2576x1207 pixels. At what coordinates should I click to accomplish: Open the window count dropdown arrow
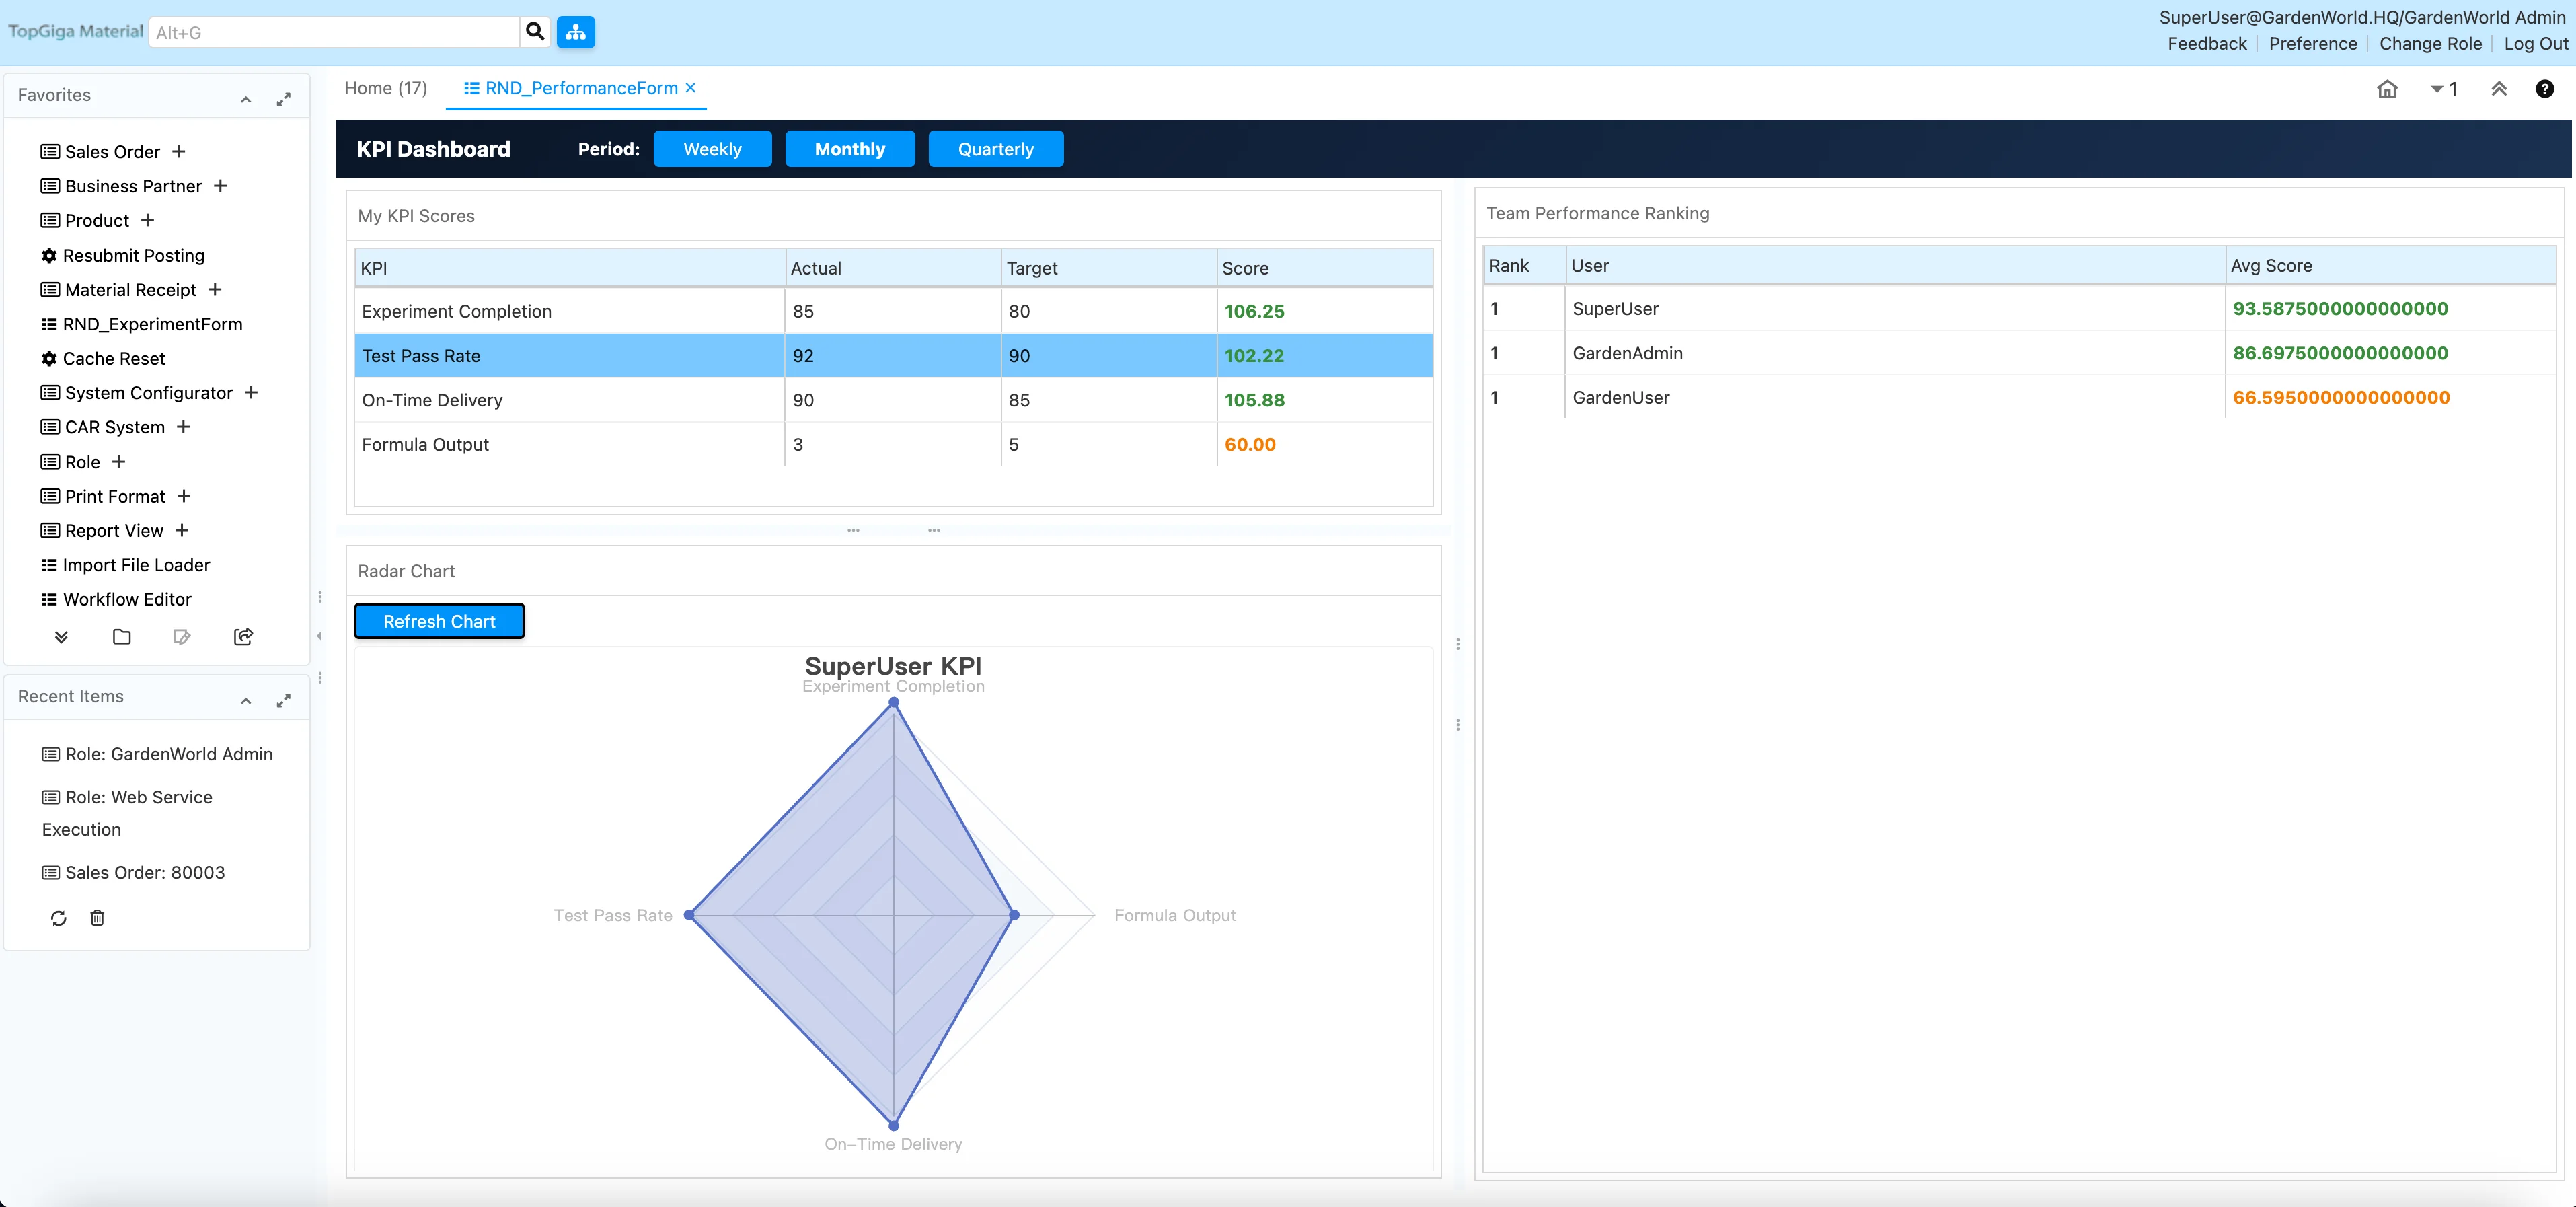pos(2436,89)
